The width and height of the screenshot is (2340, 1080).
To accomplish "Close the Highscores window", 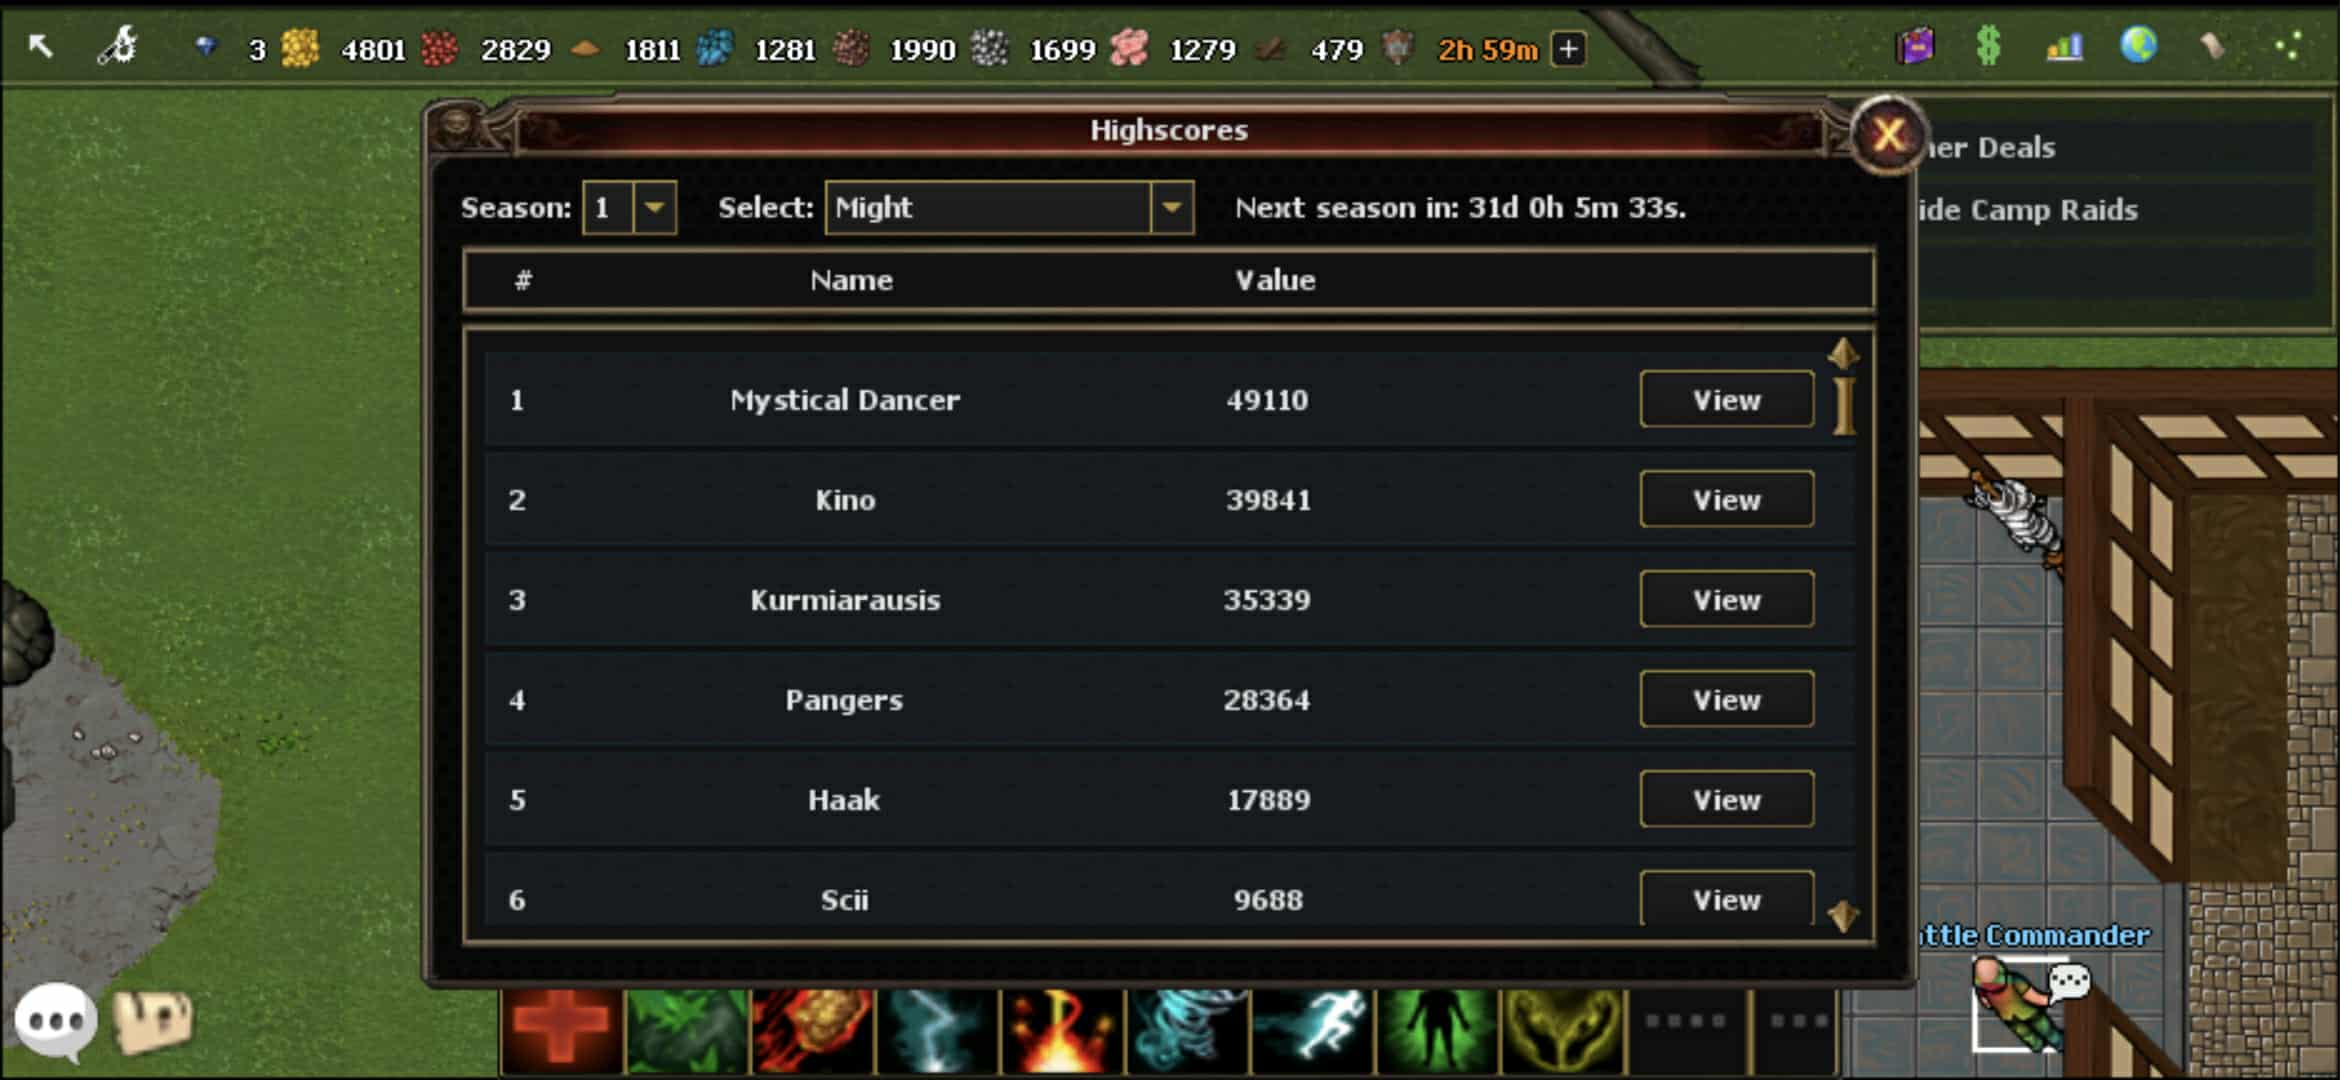I will click(x=1888, y=135).
